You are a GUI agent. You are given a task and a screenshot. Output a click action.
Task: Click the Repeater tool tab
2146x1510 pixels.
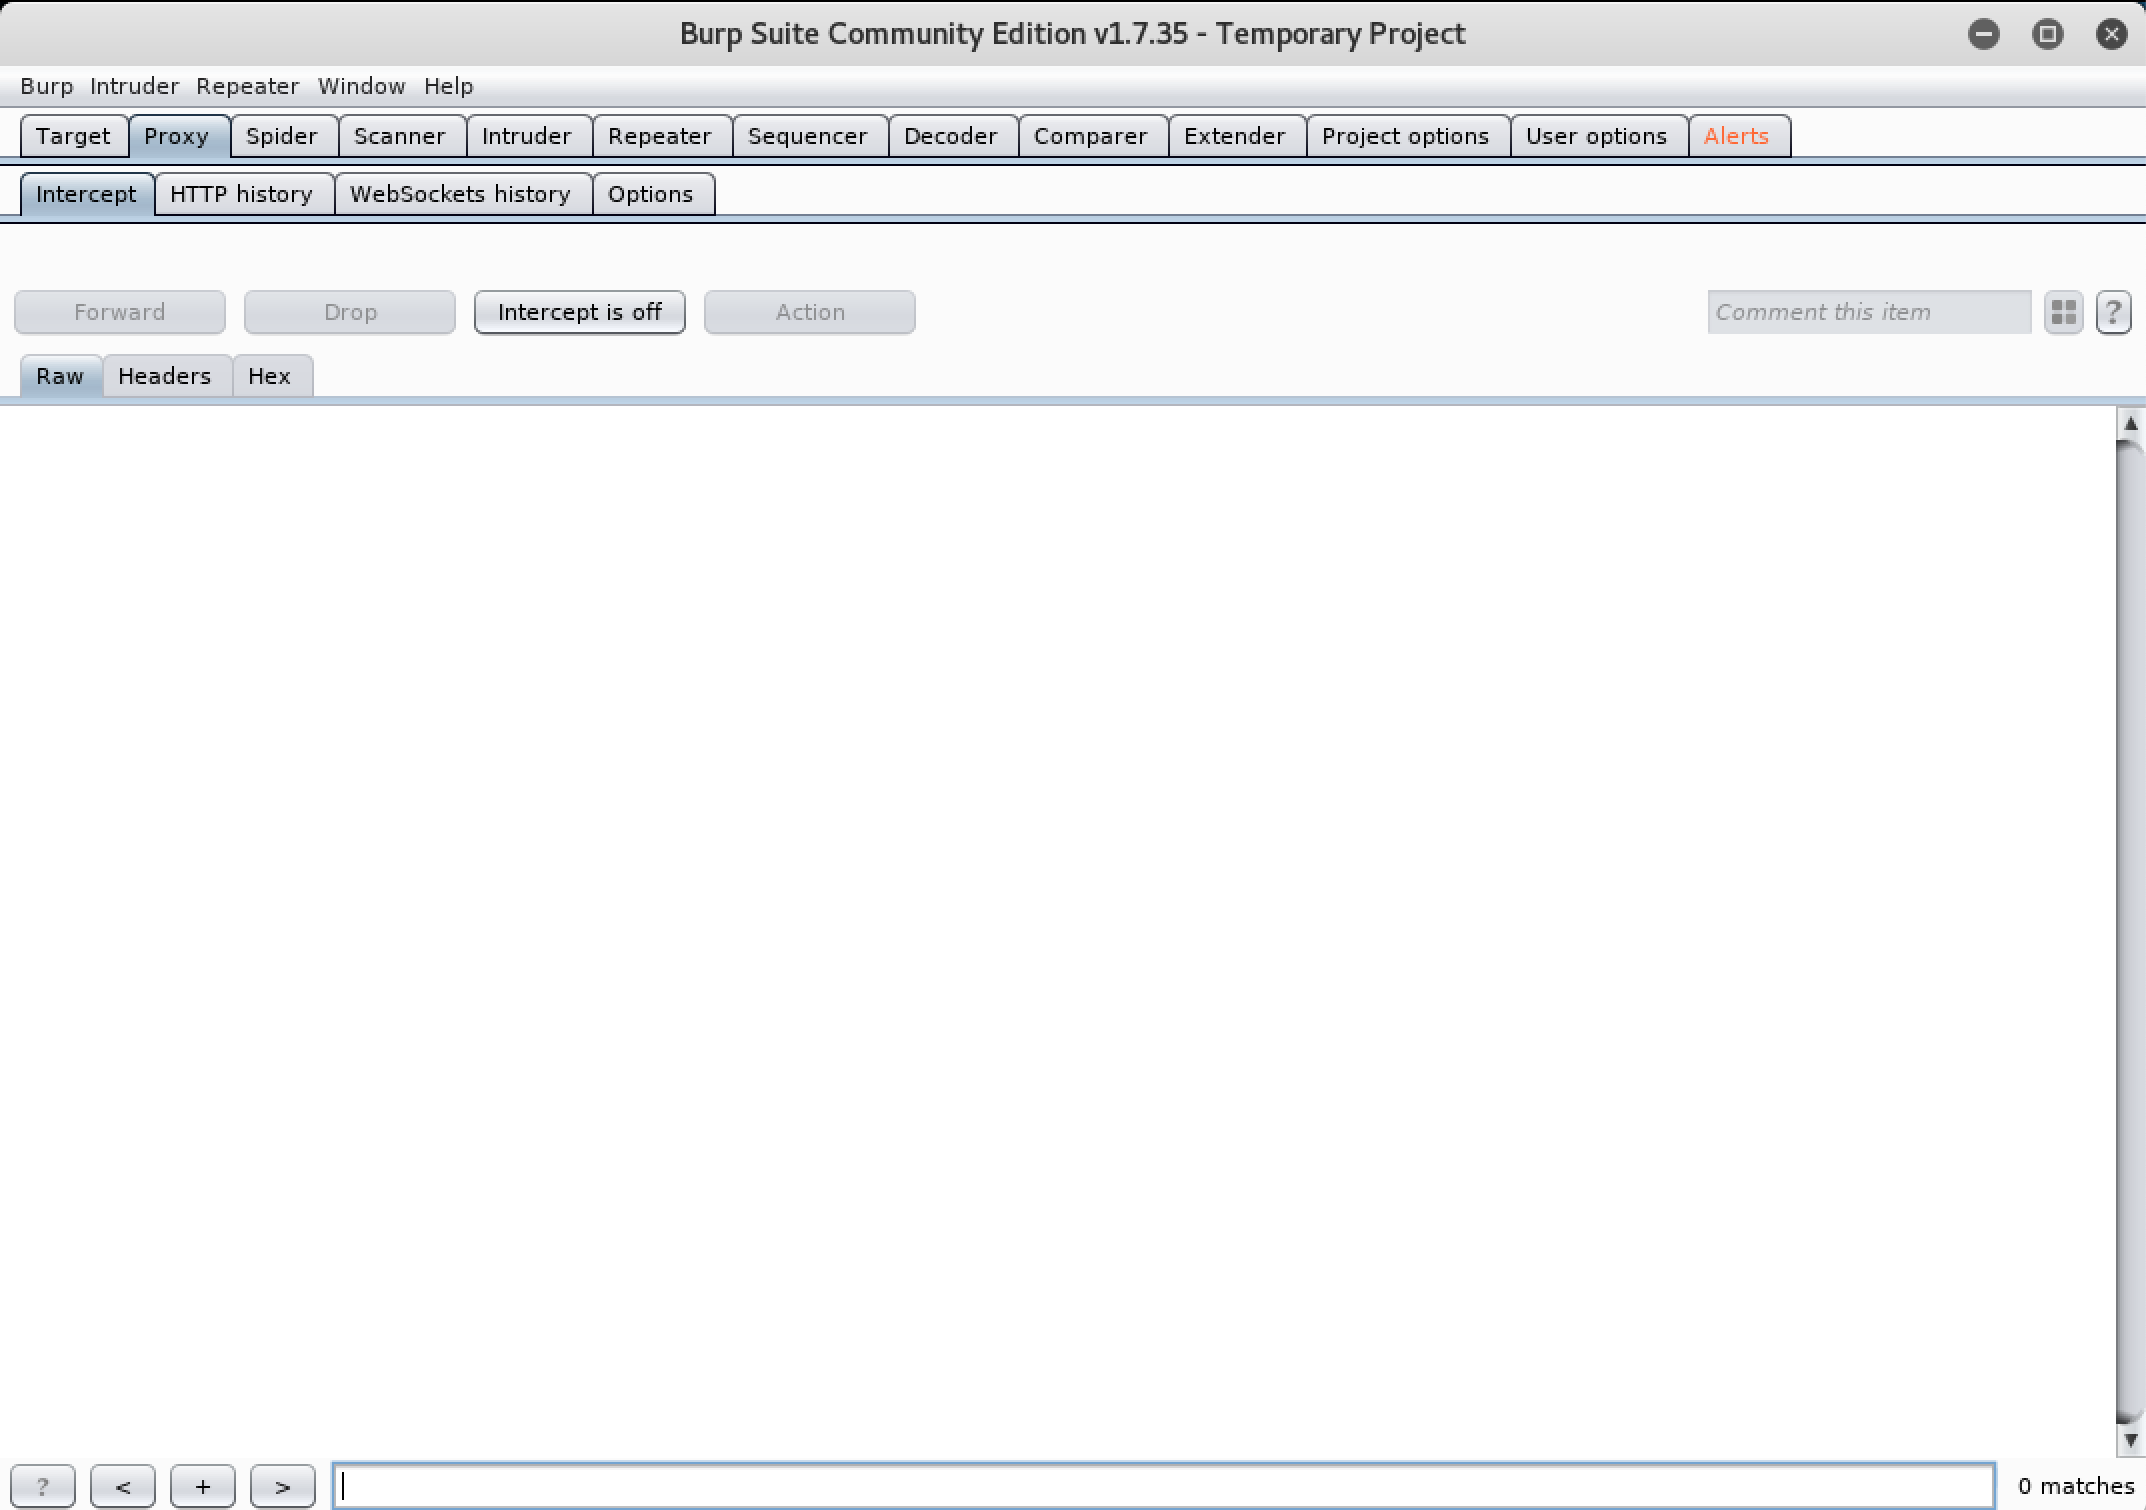pyautogui.click(x=657, y=136)
